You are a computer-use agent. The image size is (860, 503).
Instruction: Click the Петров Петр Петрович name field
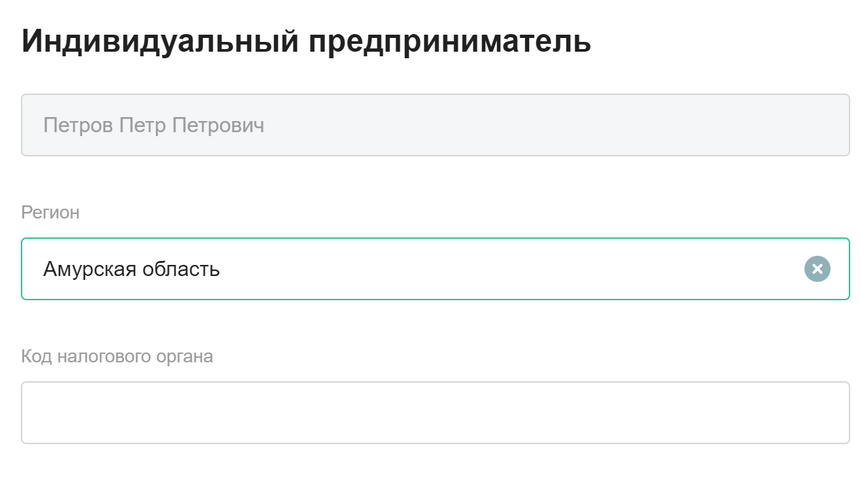point(435,125)
